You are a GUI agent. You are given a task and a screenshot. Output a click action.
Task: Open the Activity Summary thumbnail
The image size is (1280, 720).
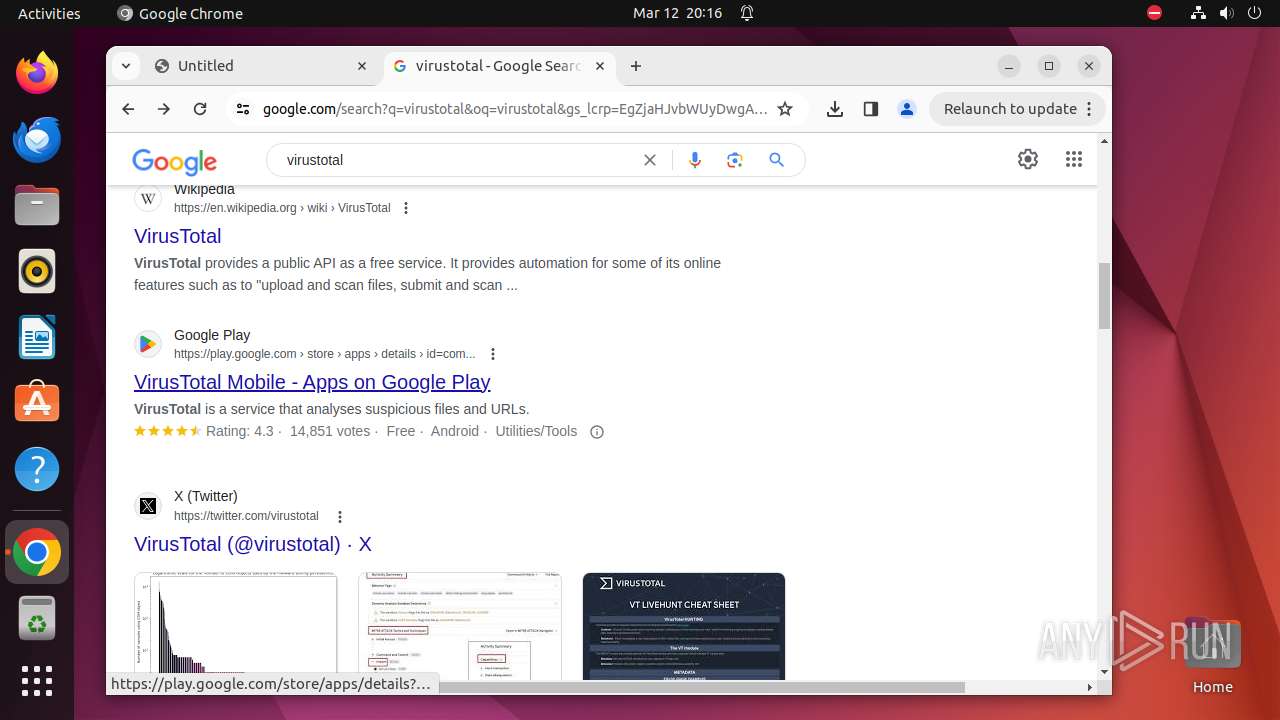click(x=460, y=626)
